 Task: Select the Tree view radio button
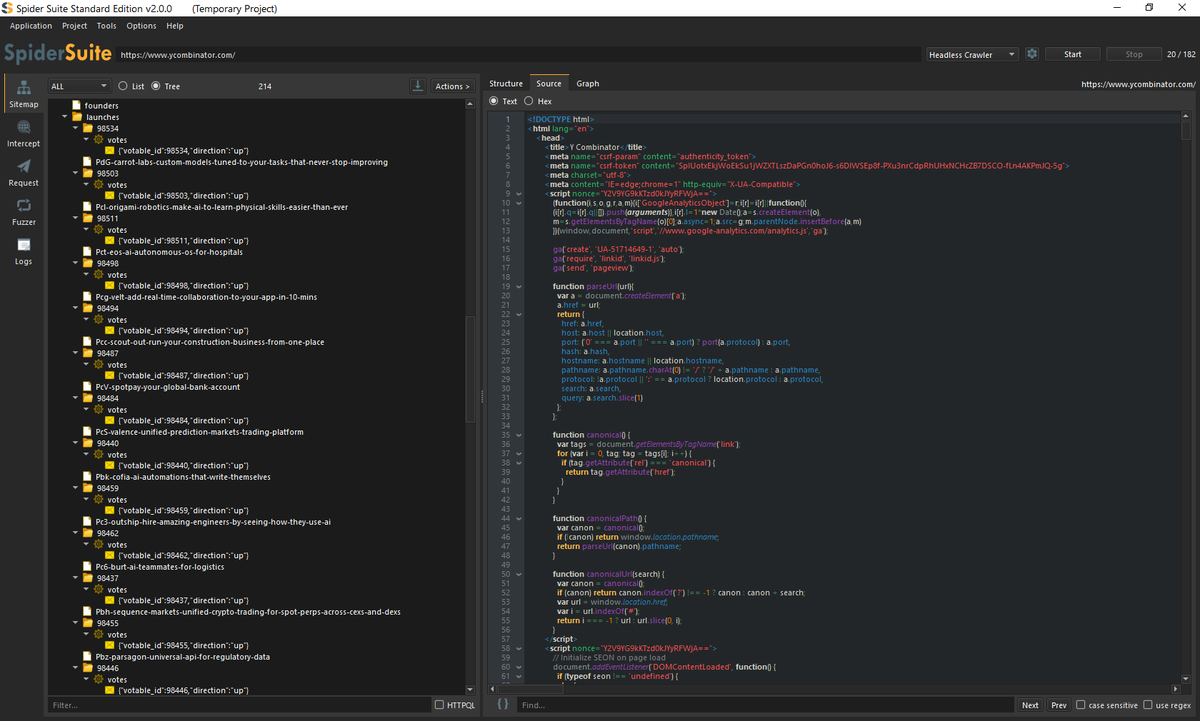[x=156, y=86]
